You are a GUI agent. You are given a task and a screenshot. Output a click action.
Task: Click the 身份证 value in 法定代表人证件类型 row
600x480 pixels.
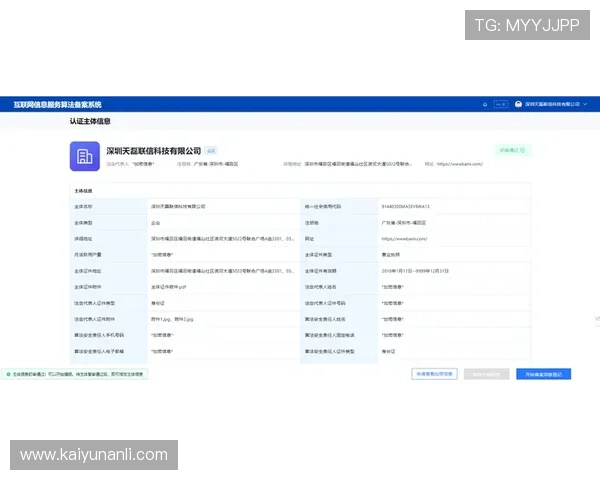tap(158, 303)
